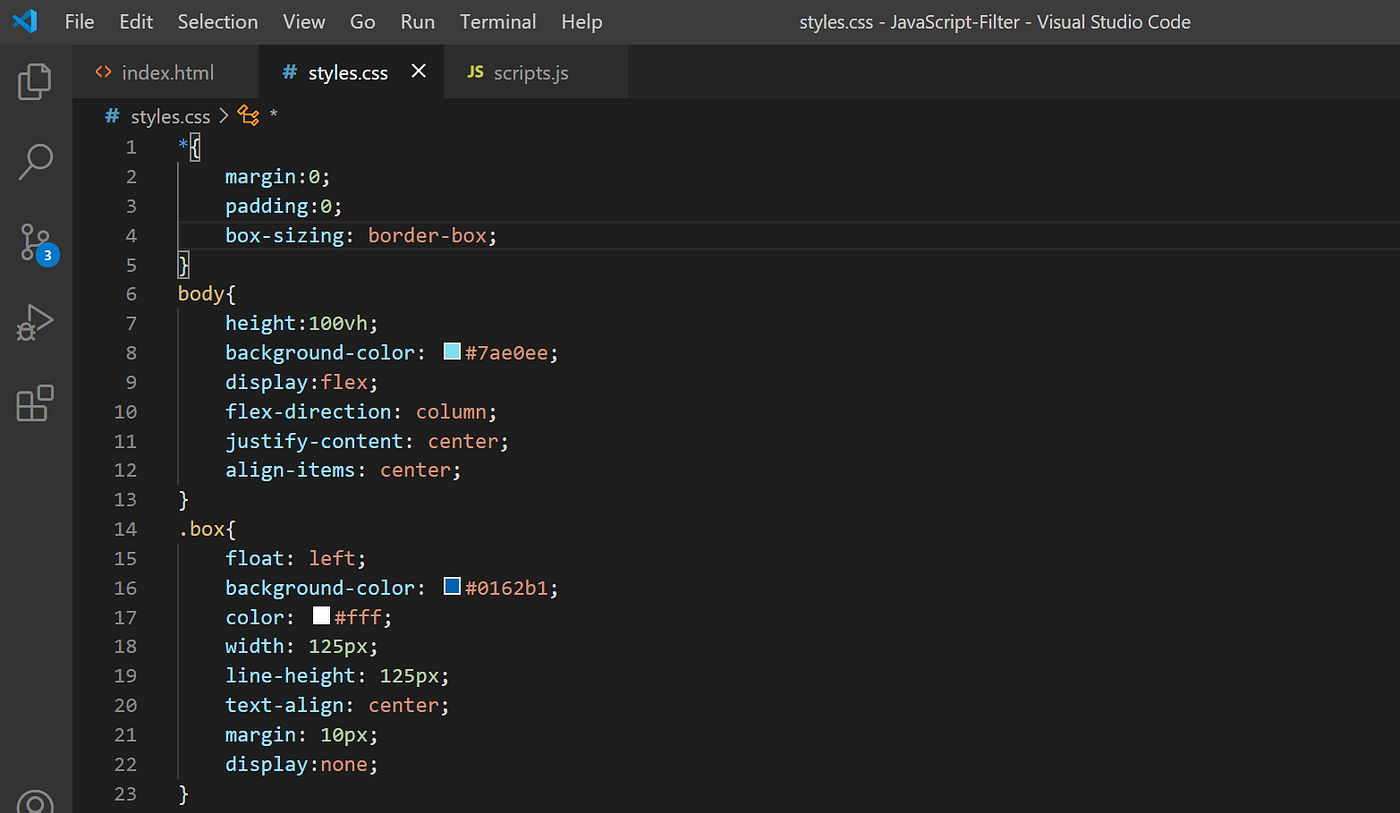Open the Accounts icon in the activity bar
Viewport: 1400px width, 813px height.
point(35,802)
